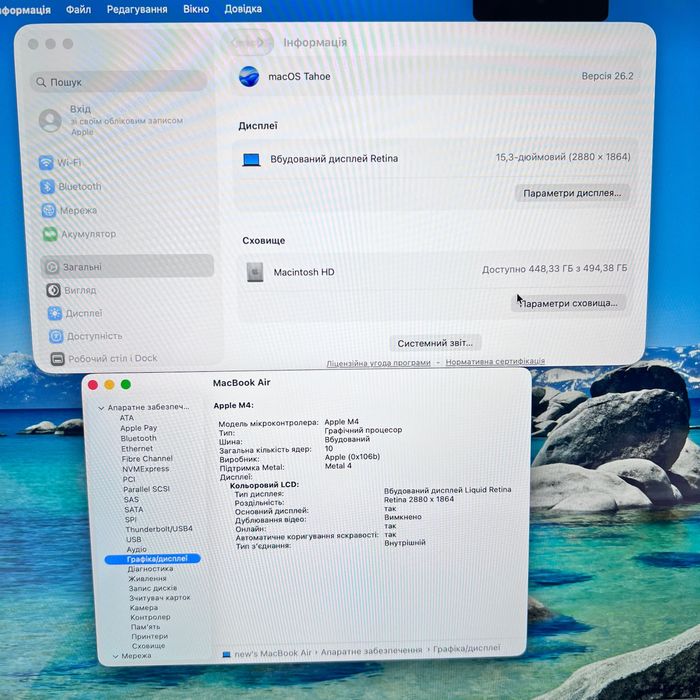Image resolution: width=700 pixels, height=700 pixels.
Task: Select Fibre Channel entry
Action: click(147, 458)
